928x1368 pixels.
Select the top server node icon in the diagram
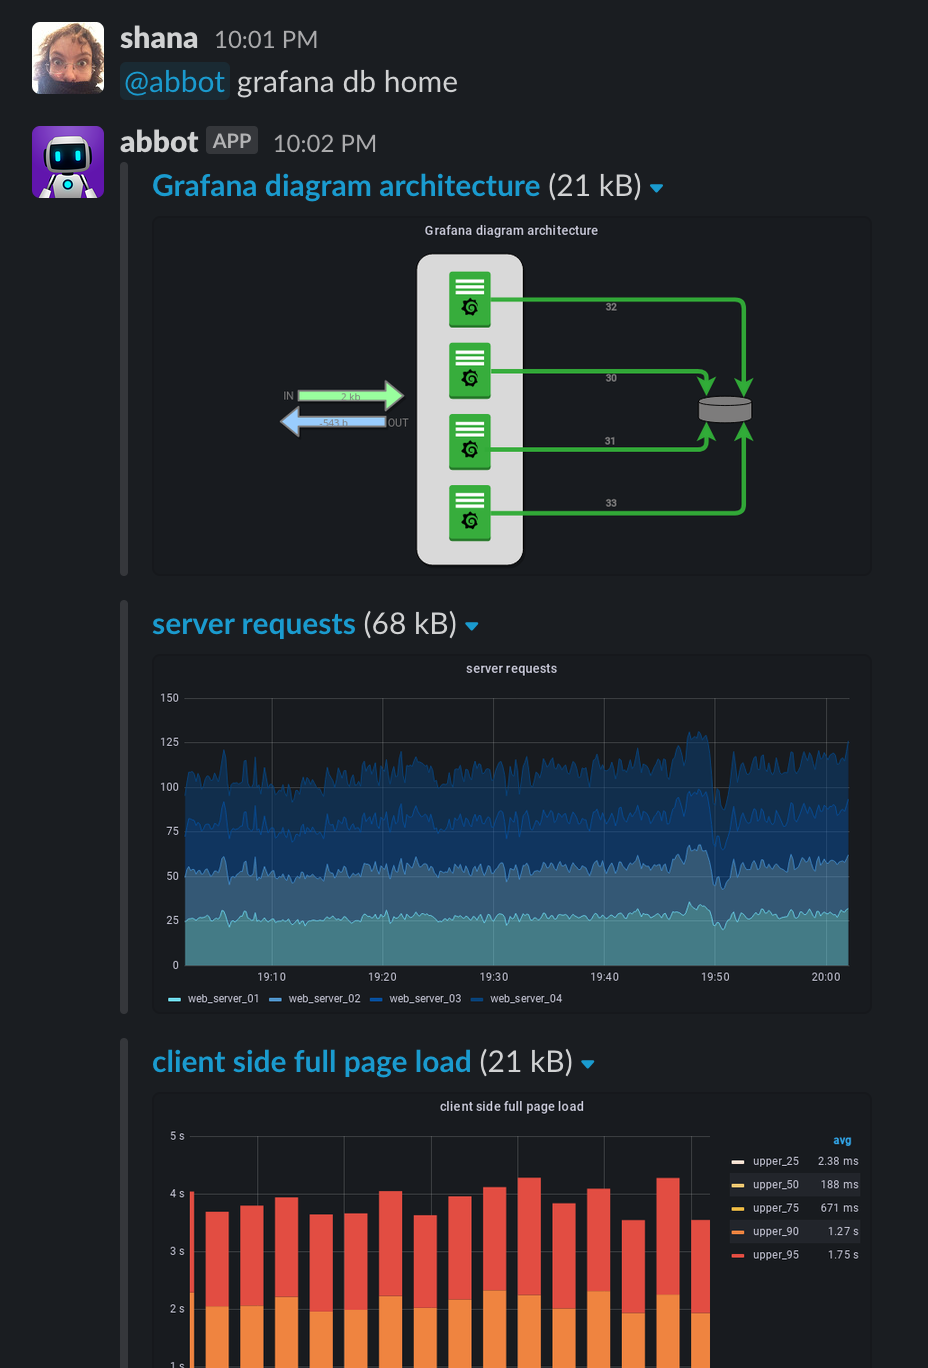[469, 298]
